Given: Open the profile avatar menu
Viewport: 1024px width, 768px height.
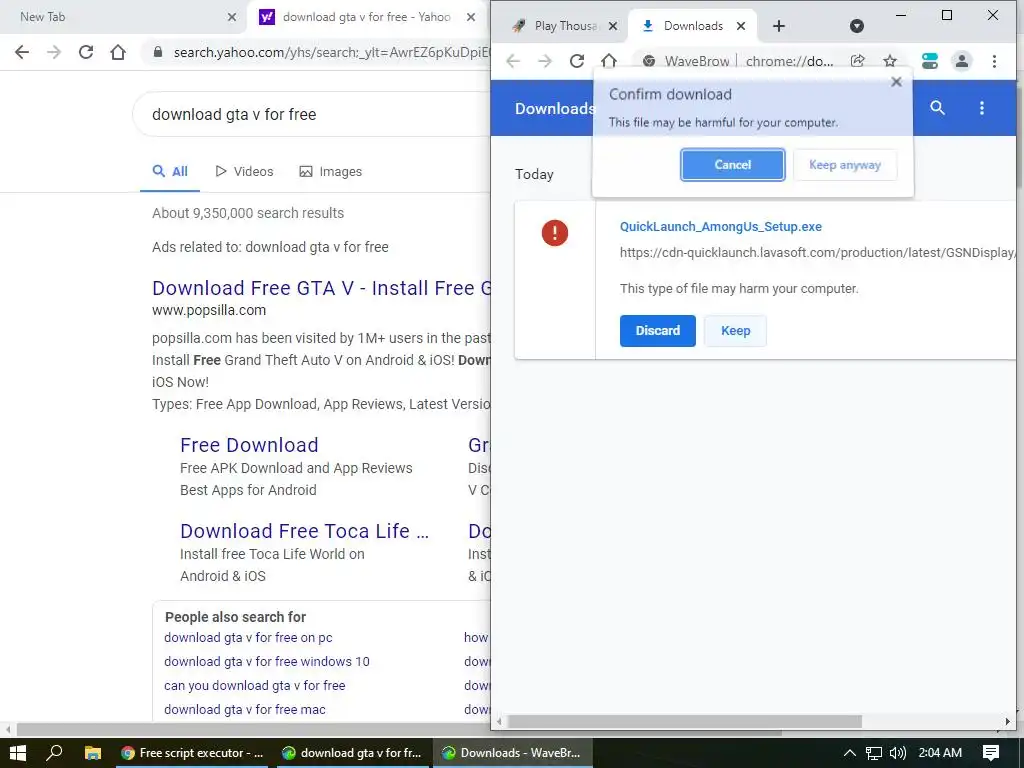Looking at the screenshot, I should click(961, 61).
